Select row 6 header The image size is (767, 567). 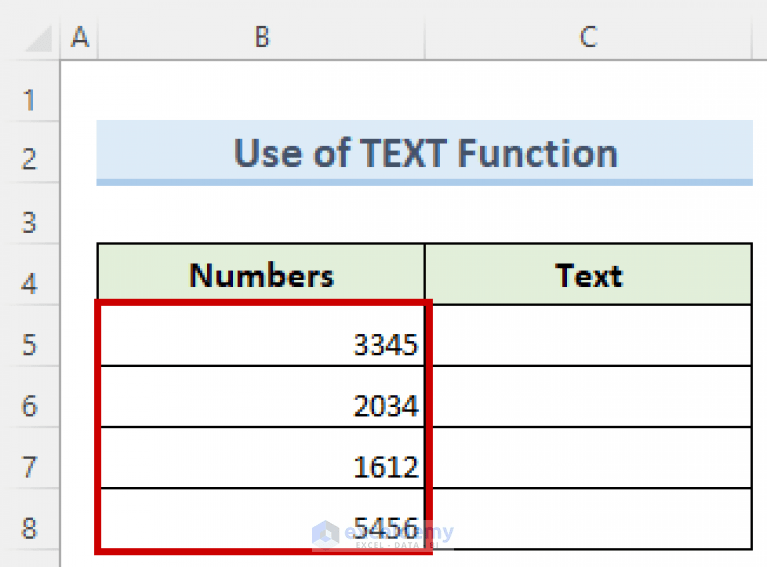point(29,397)
